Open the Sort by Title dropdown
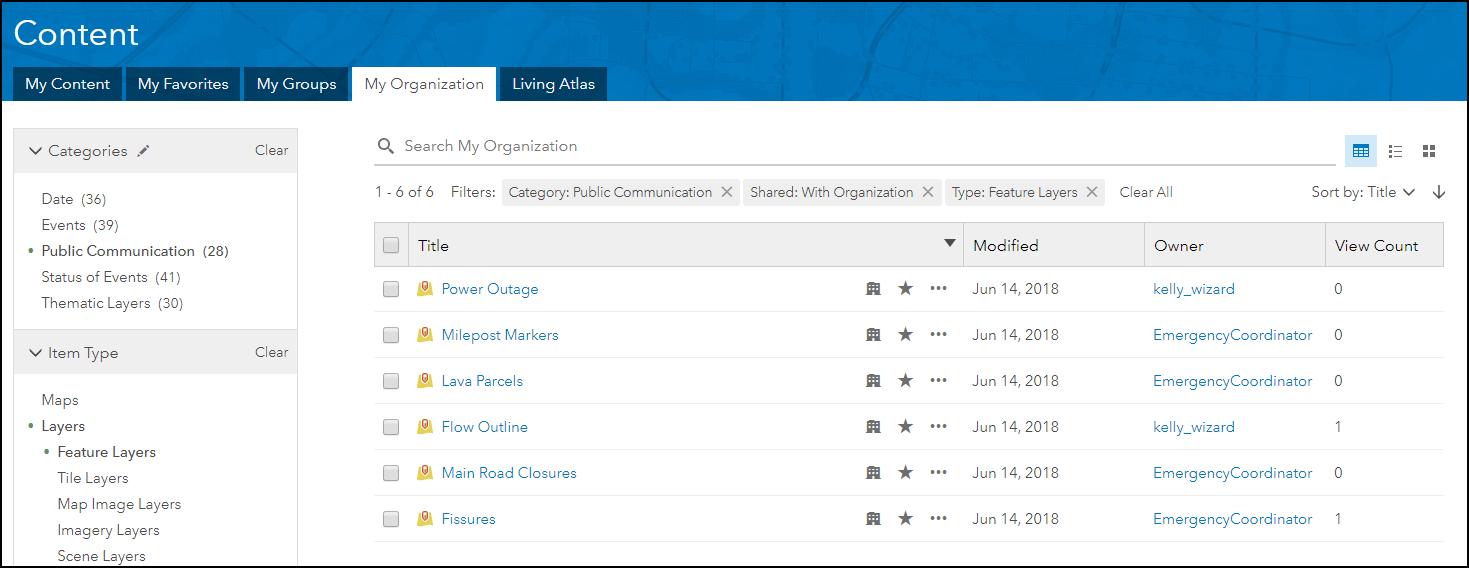The width and height of the screenshot is (1469, 568). (x=1363, y=192)
